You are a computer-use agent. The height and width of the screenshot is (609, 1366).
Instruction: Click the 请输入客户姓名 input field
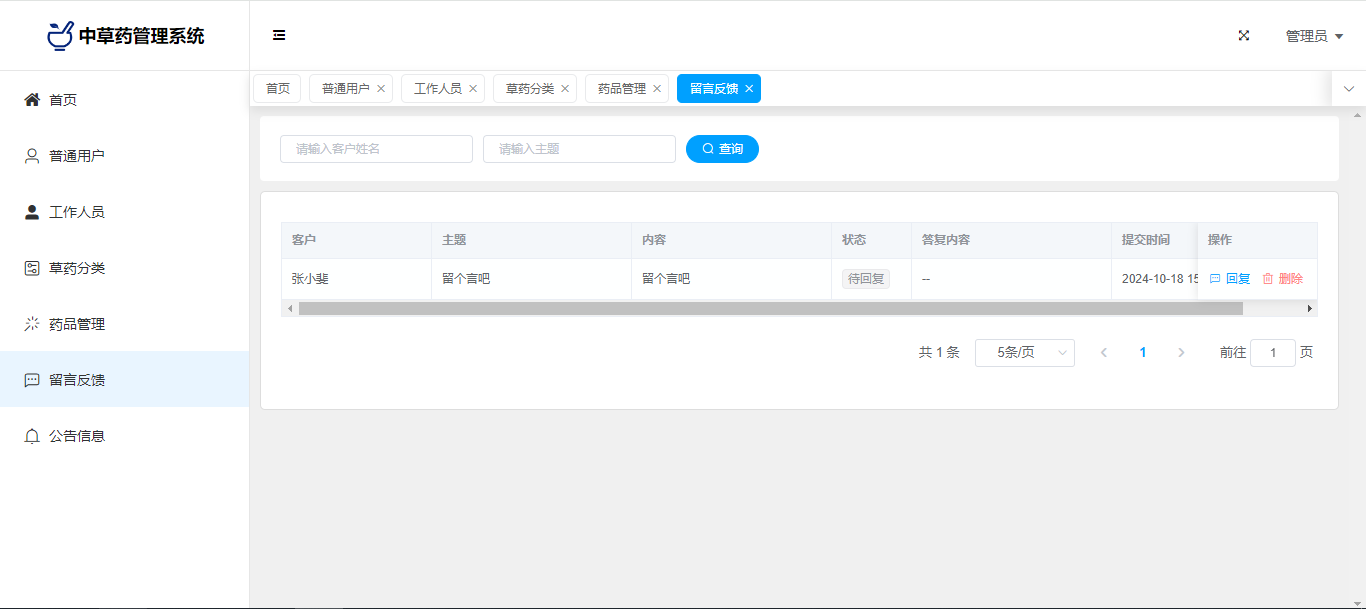point(376,149)
